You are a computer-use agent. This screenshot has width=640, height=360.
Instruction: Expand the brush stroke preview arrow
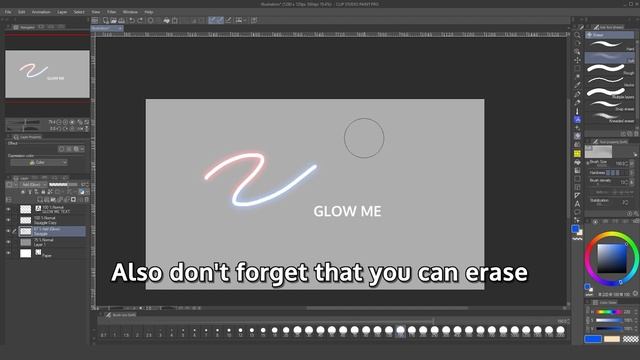(635, 154)
